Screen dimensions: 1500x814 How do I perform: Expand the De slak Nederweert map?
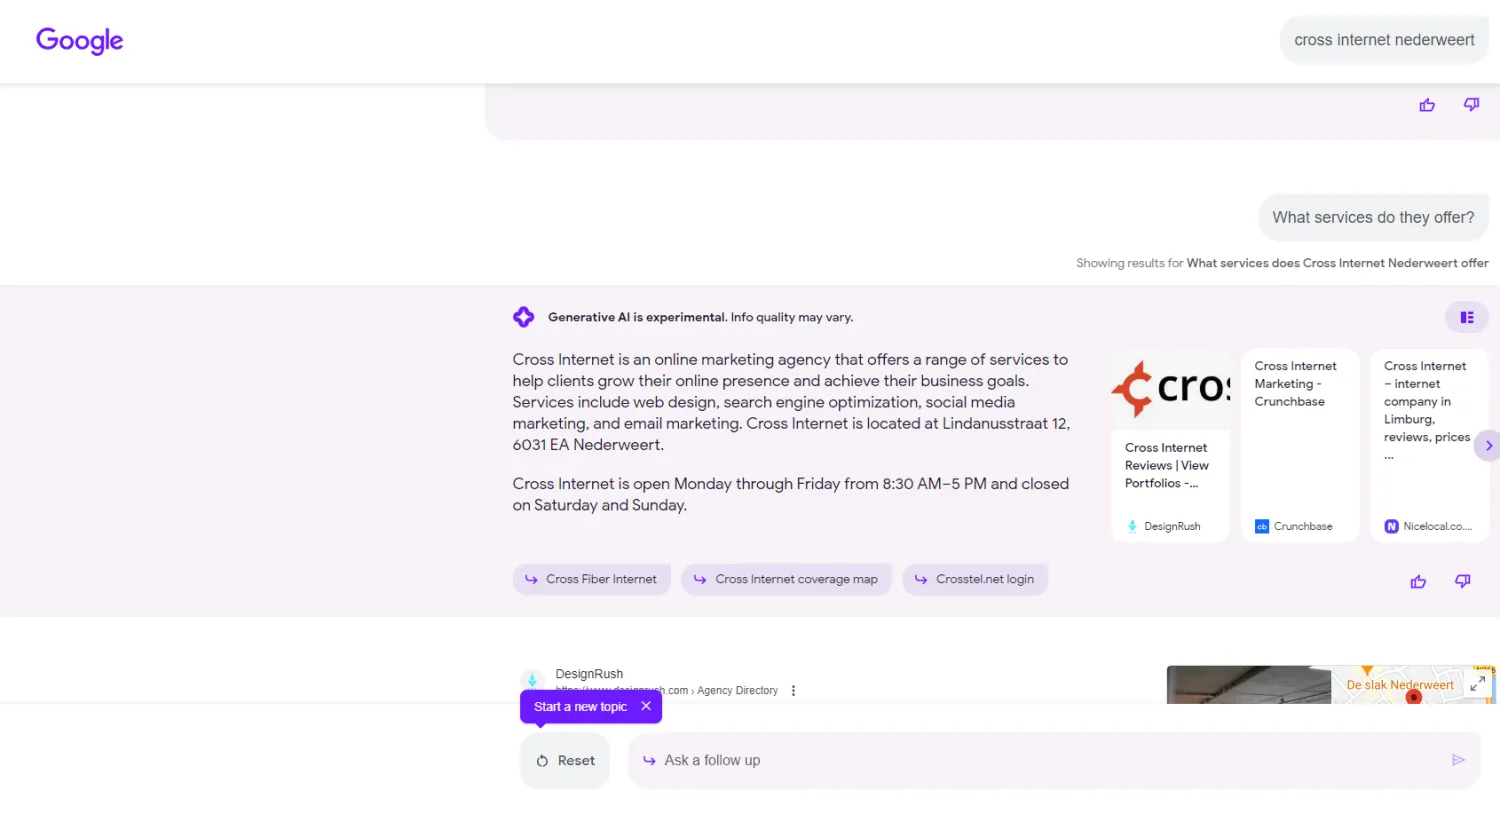[x=1477, y=684]
